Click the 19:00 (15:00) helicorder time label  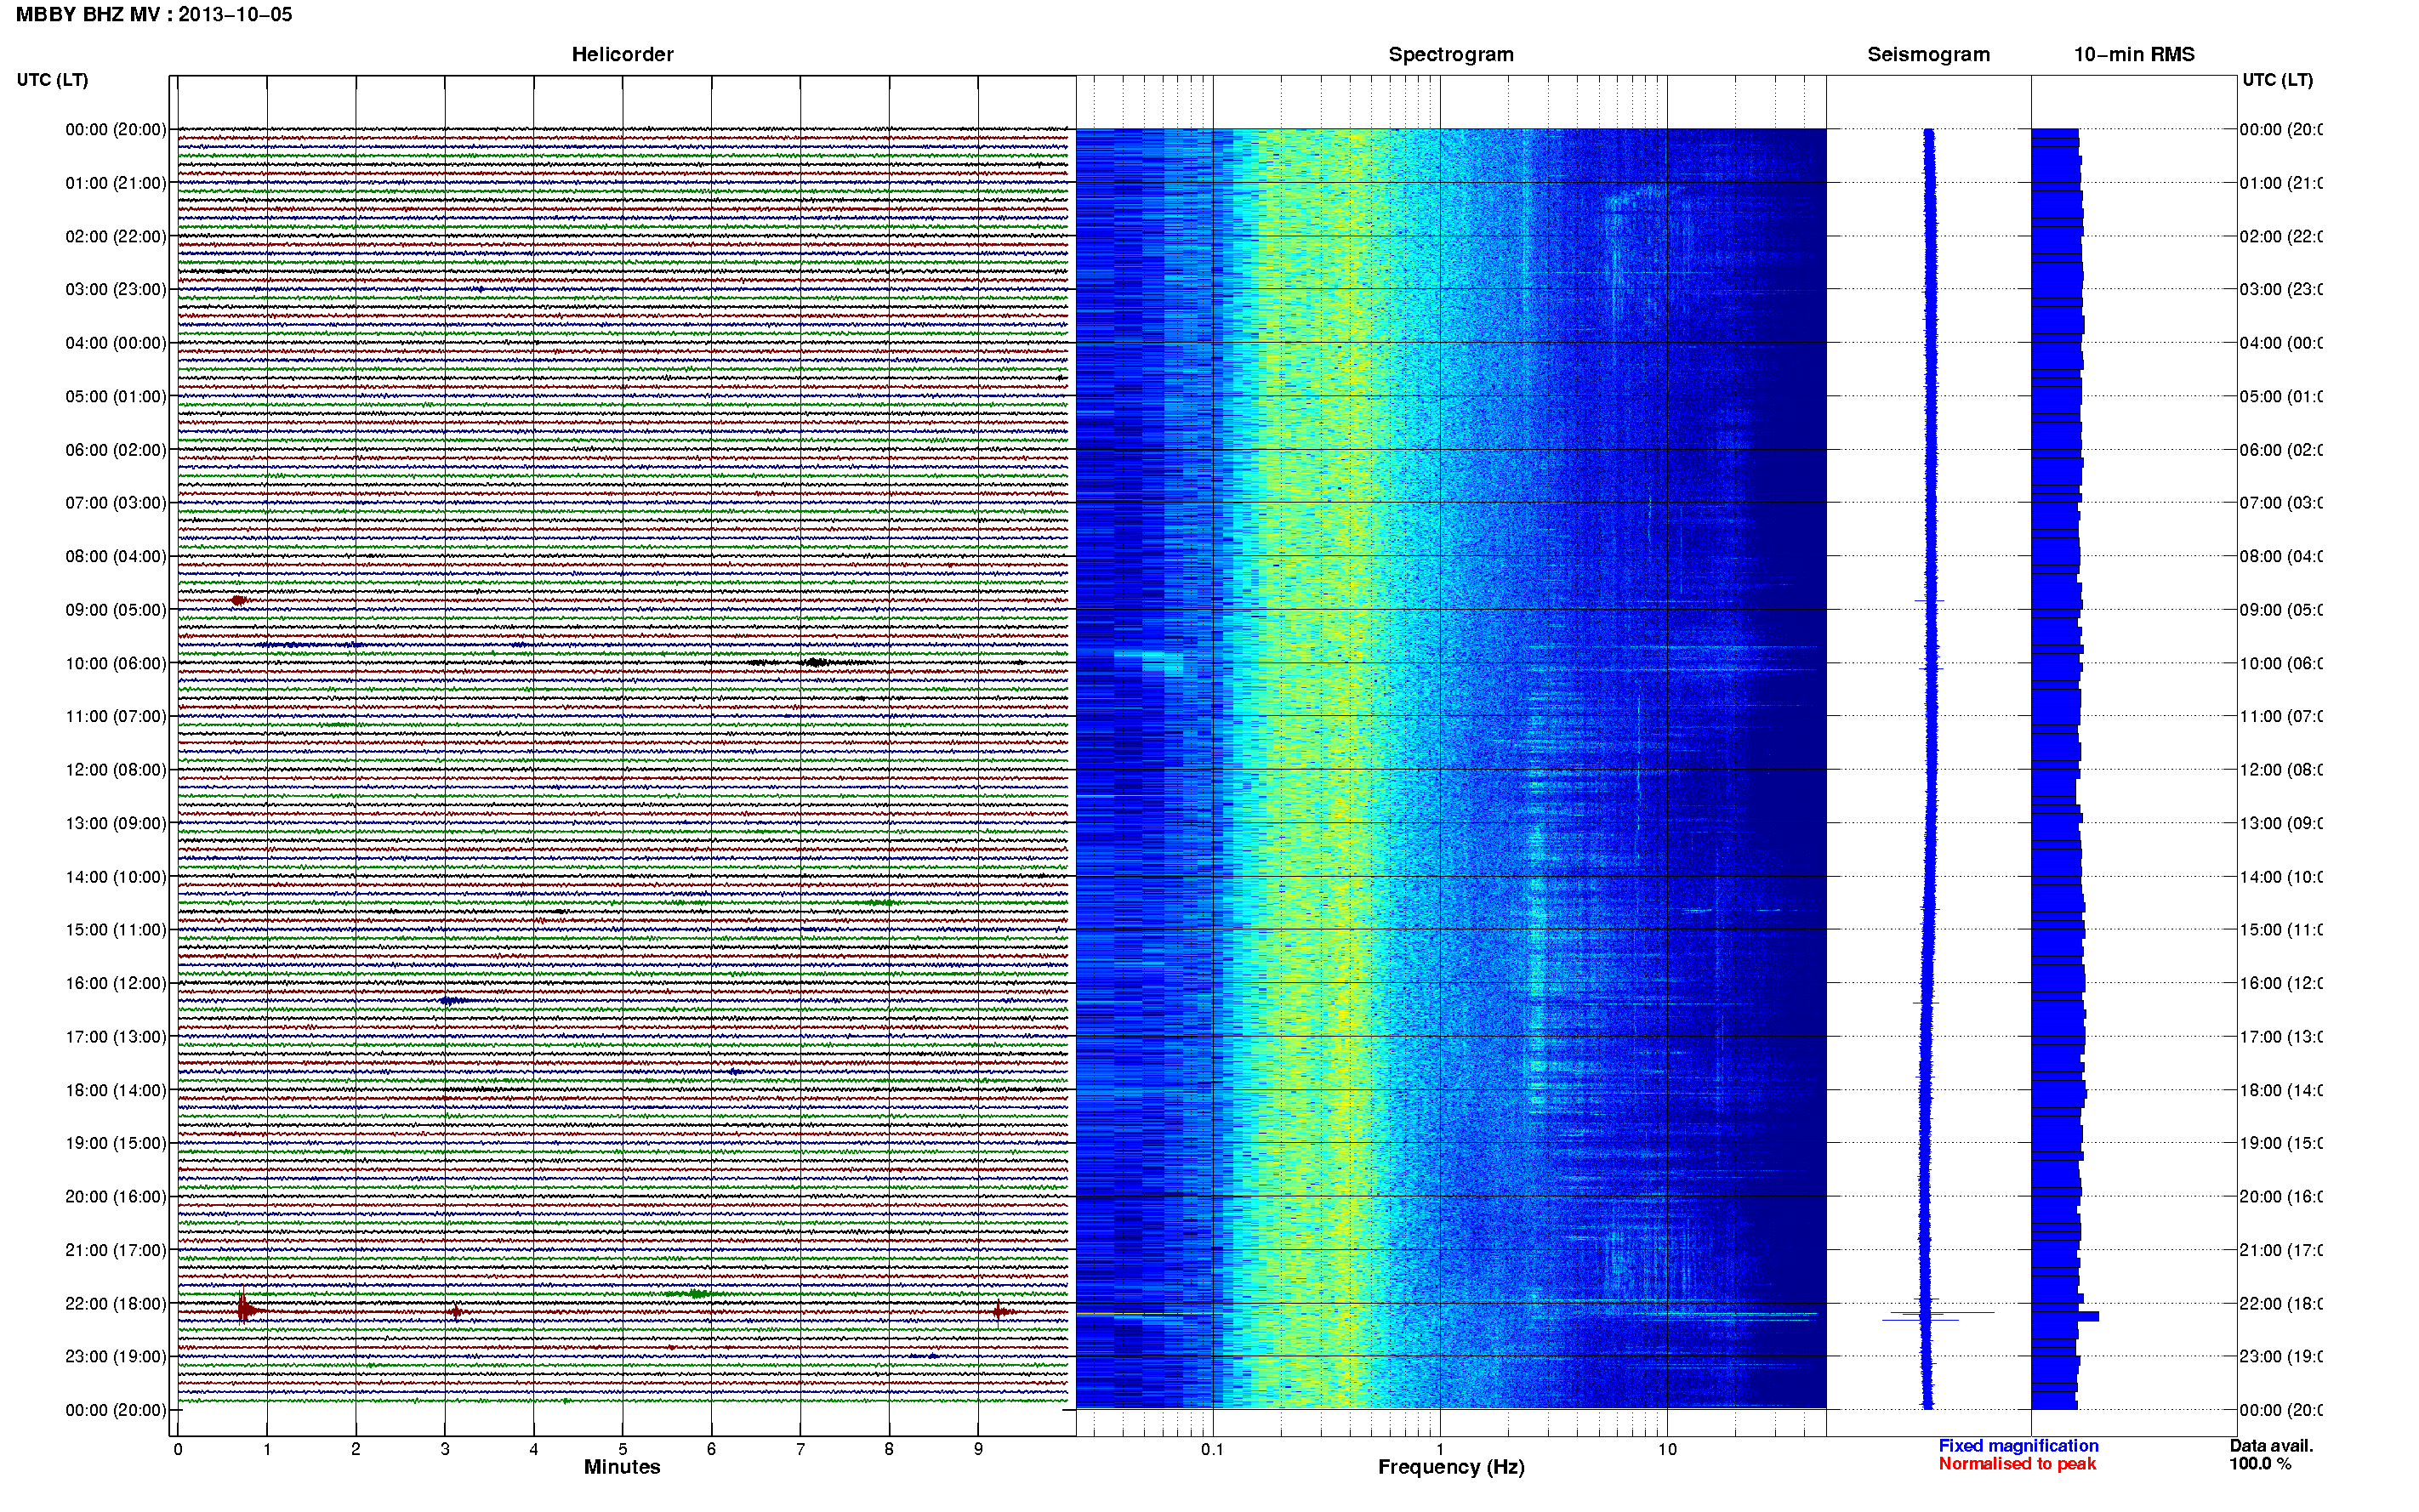click(116, 1143)
